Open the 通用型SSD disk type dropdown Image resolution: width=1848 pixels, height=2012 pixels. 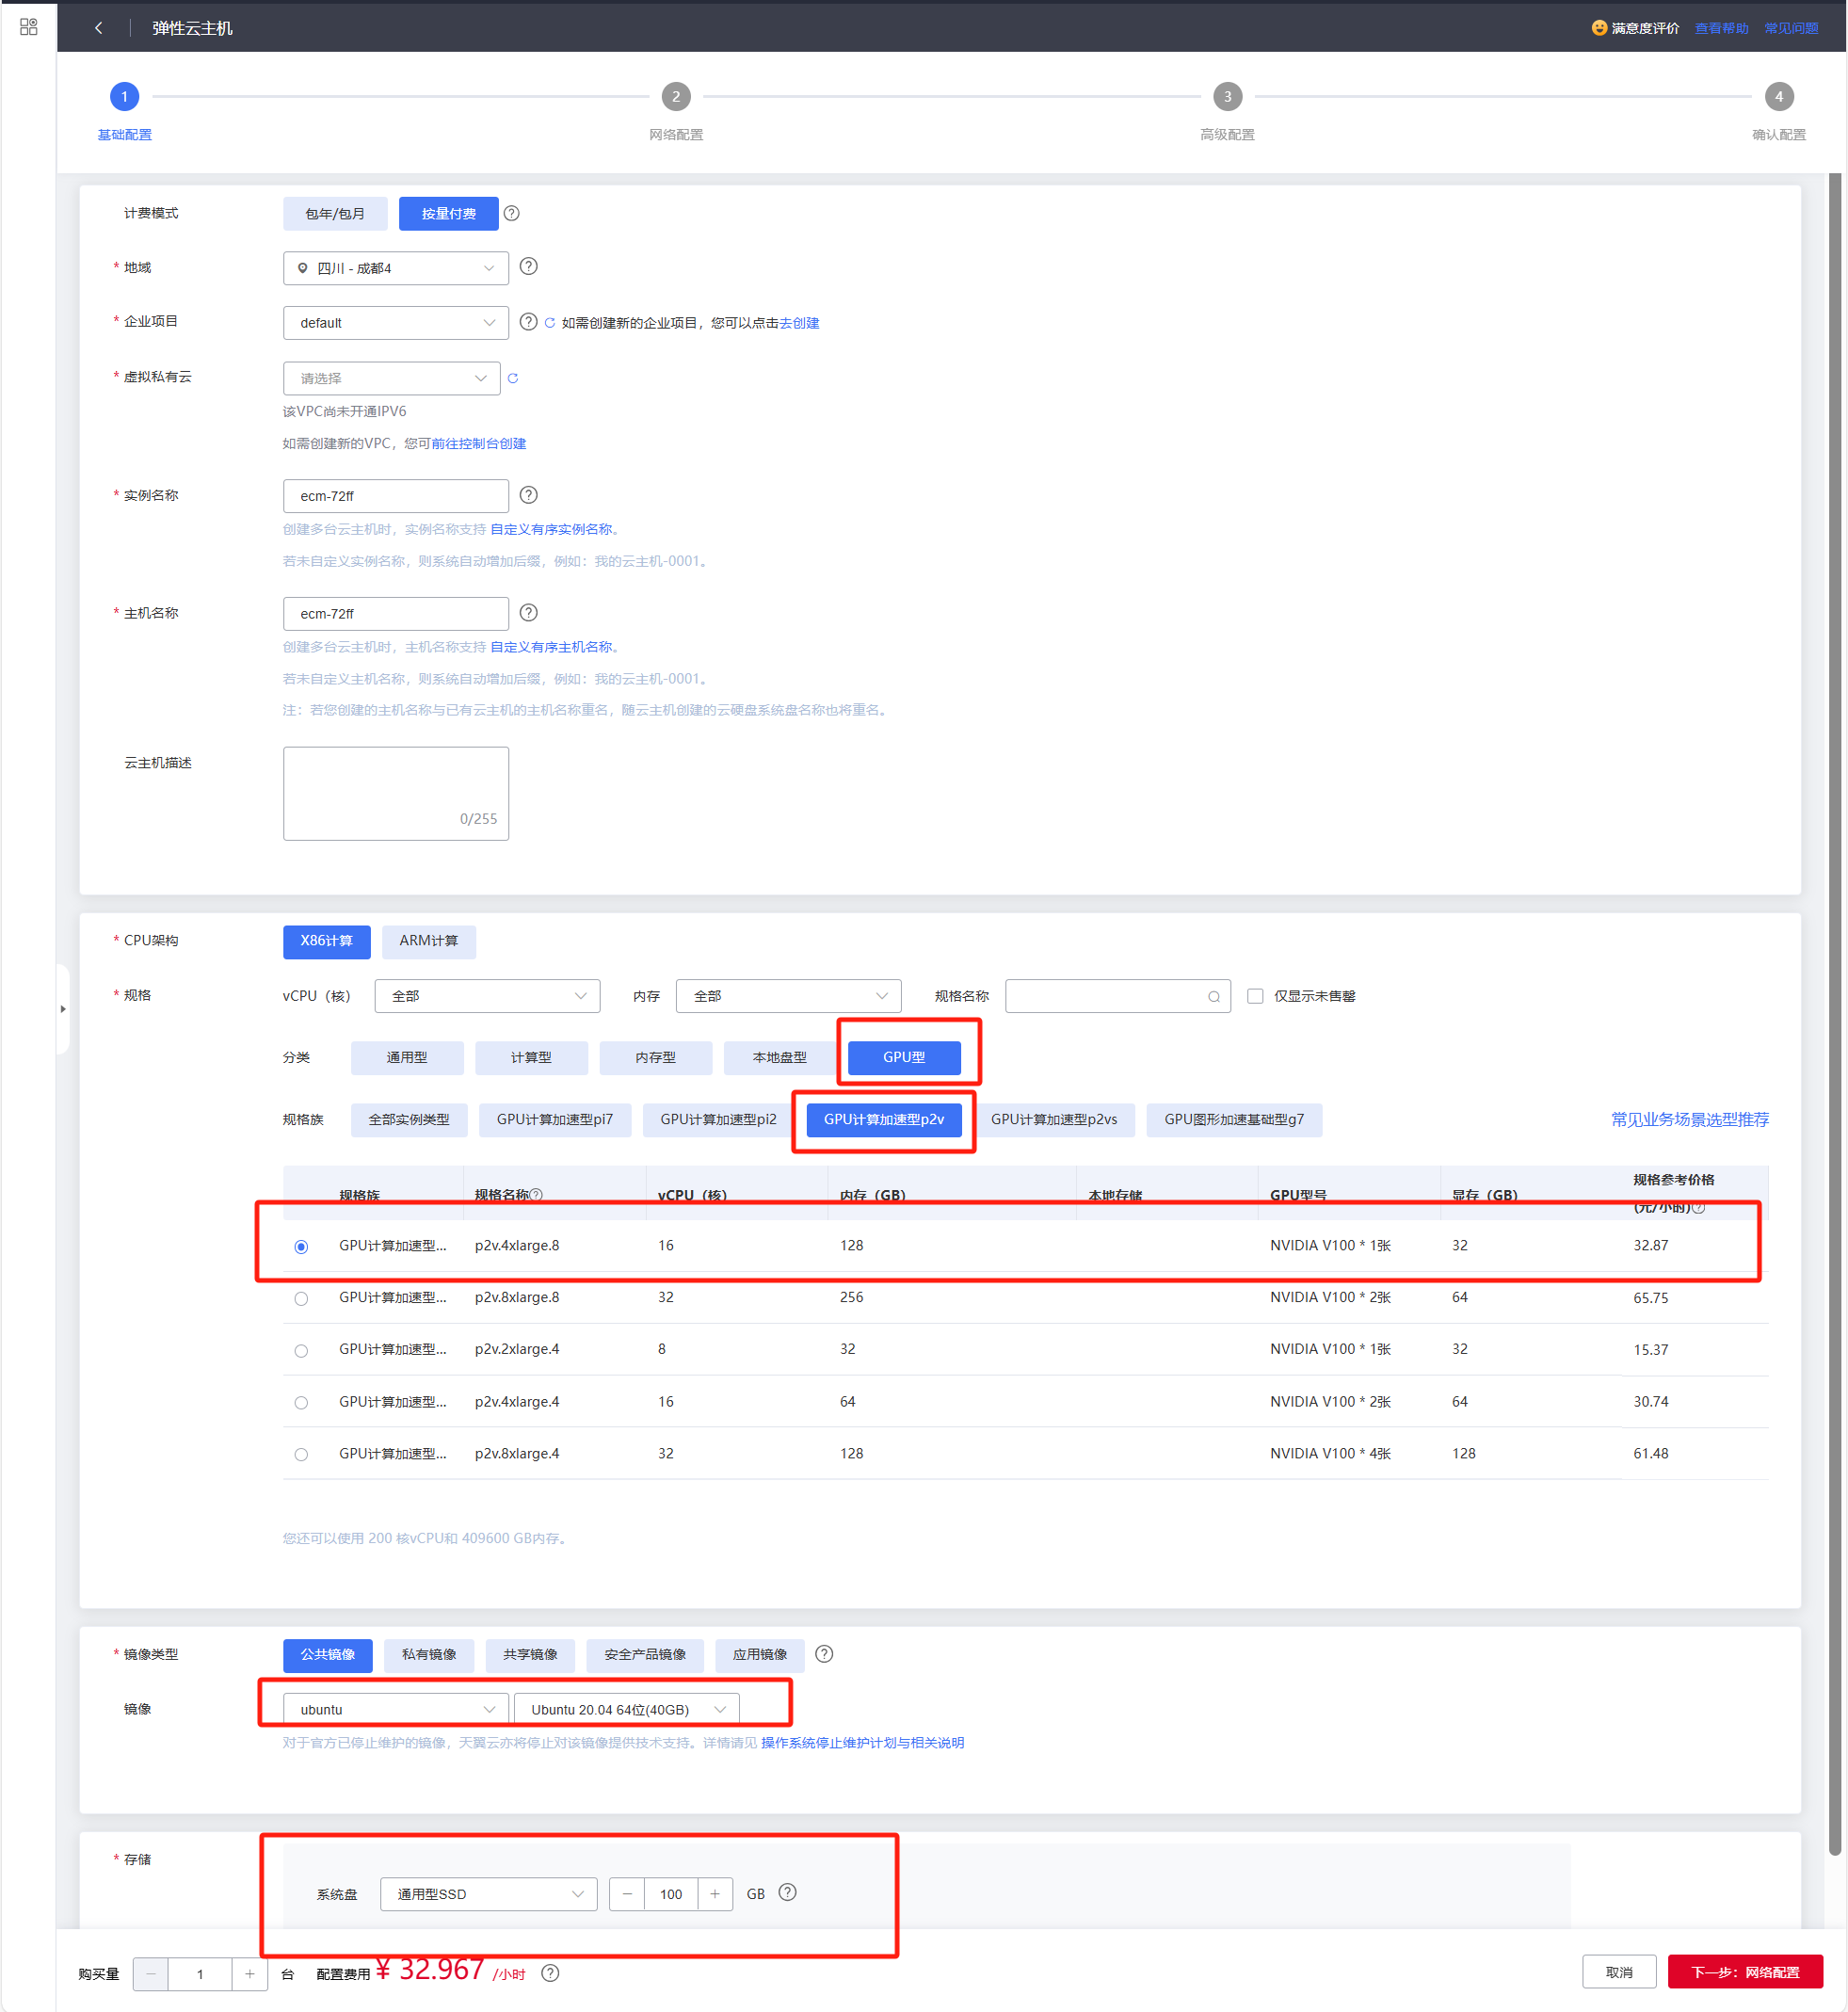point(489,1894)
